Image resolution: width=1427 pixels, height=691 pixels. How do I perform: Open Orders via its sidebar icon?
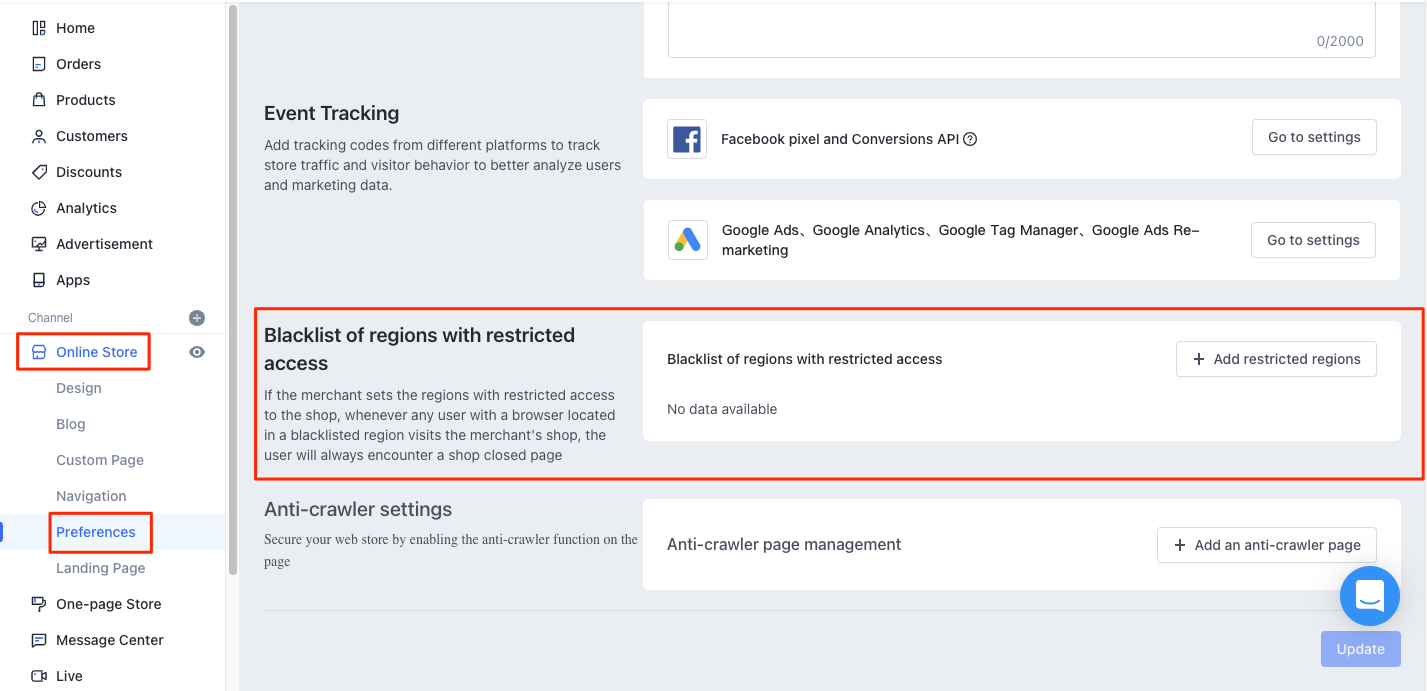pyautogui.click(x=39, y=64)
